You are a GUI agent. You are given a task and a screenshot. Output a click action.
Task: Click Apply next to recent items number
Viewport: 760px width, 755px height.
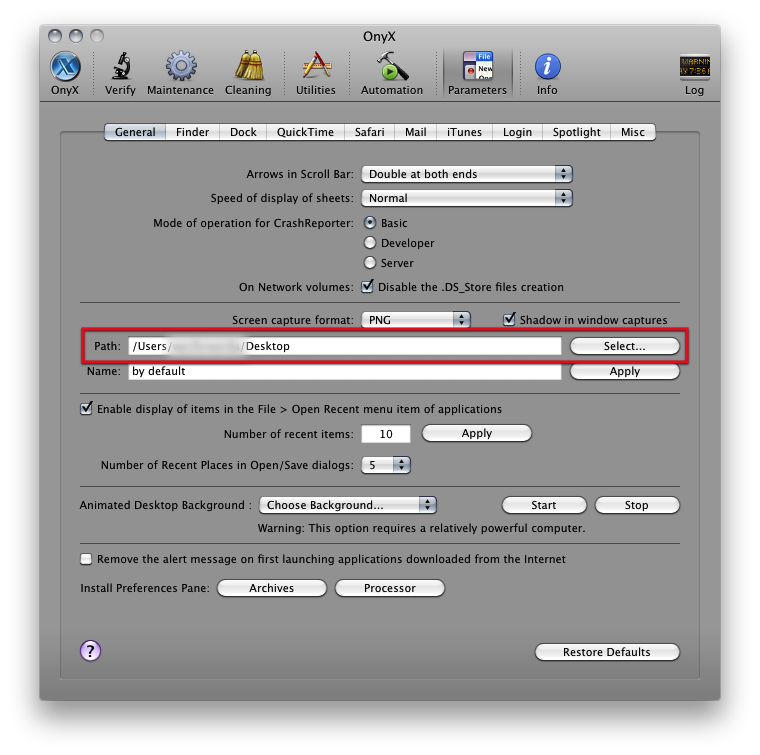477,433
